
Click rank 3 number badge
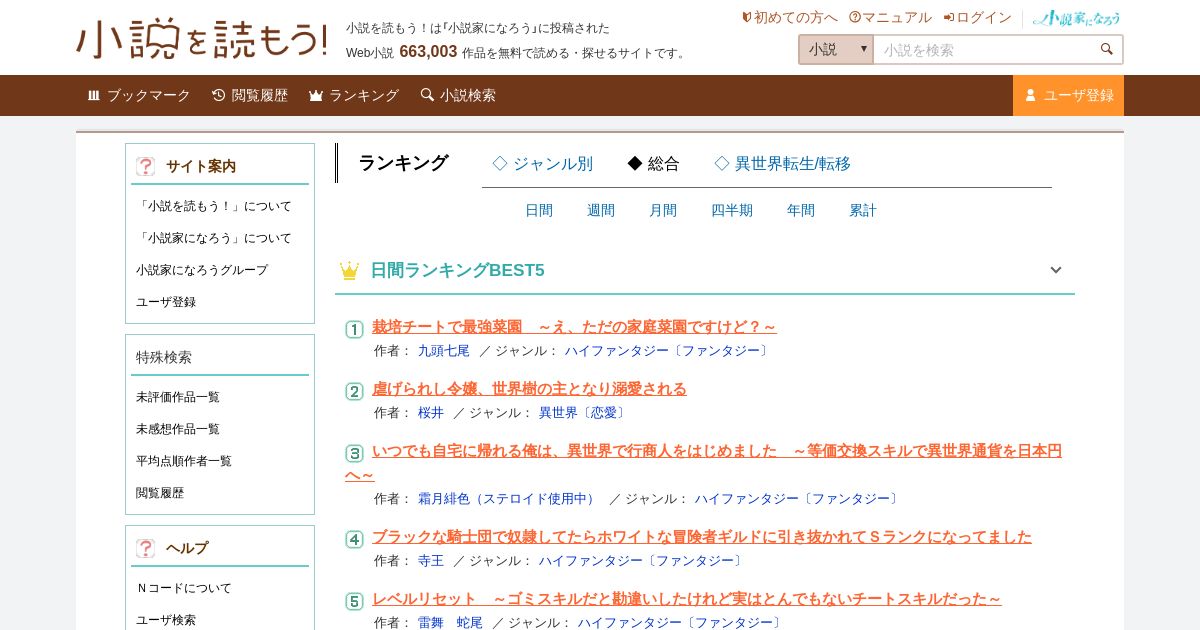[x=354, y=453]
